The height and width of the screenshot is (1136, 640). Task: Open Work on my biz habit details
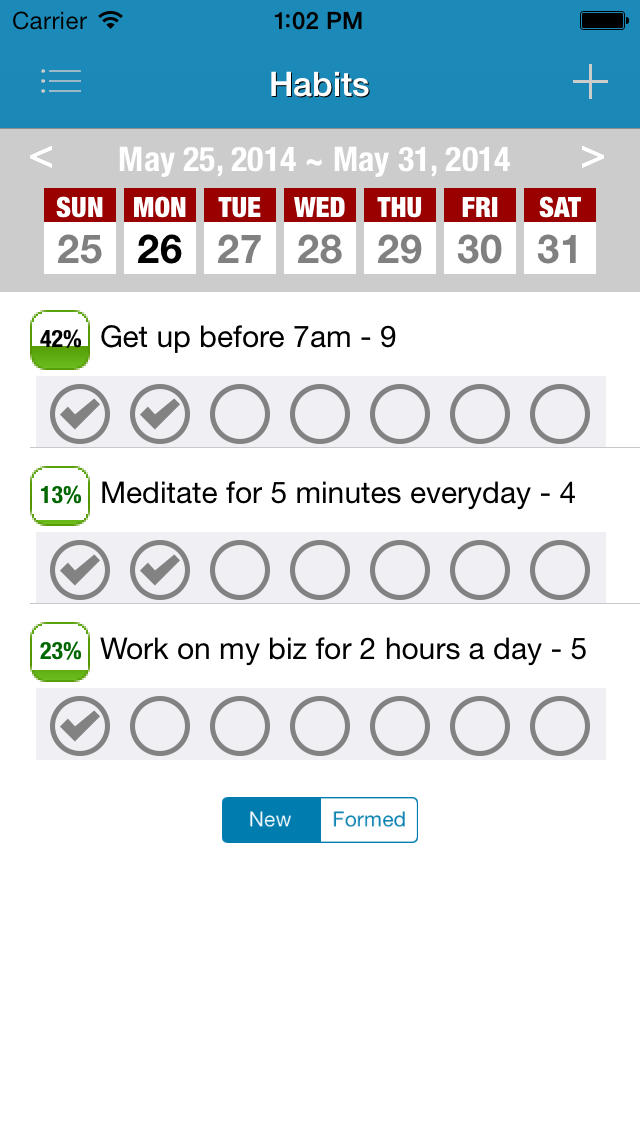pyautogui.click(x=343, y=650)
